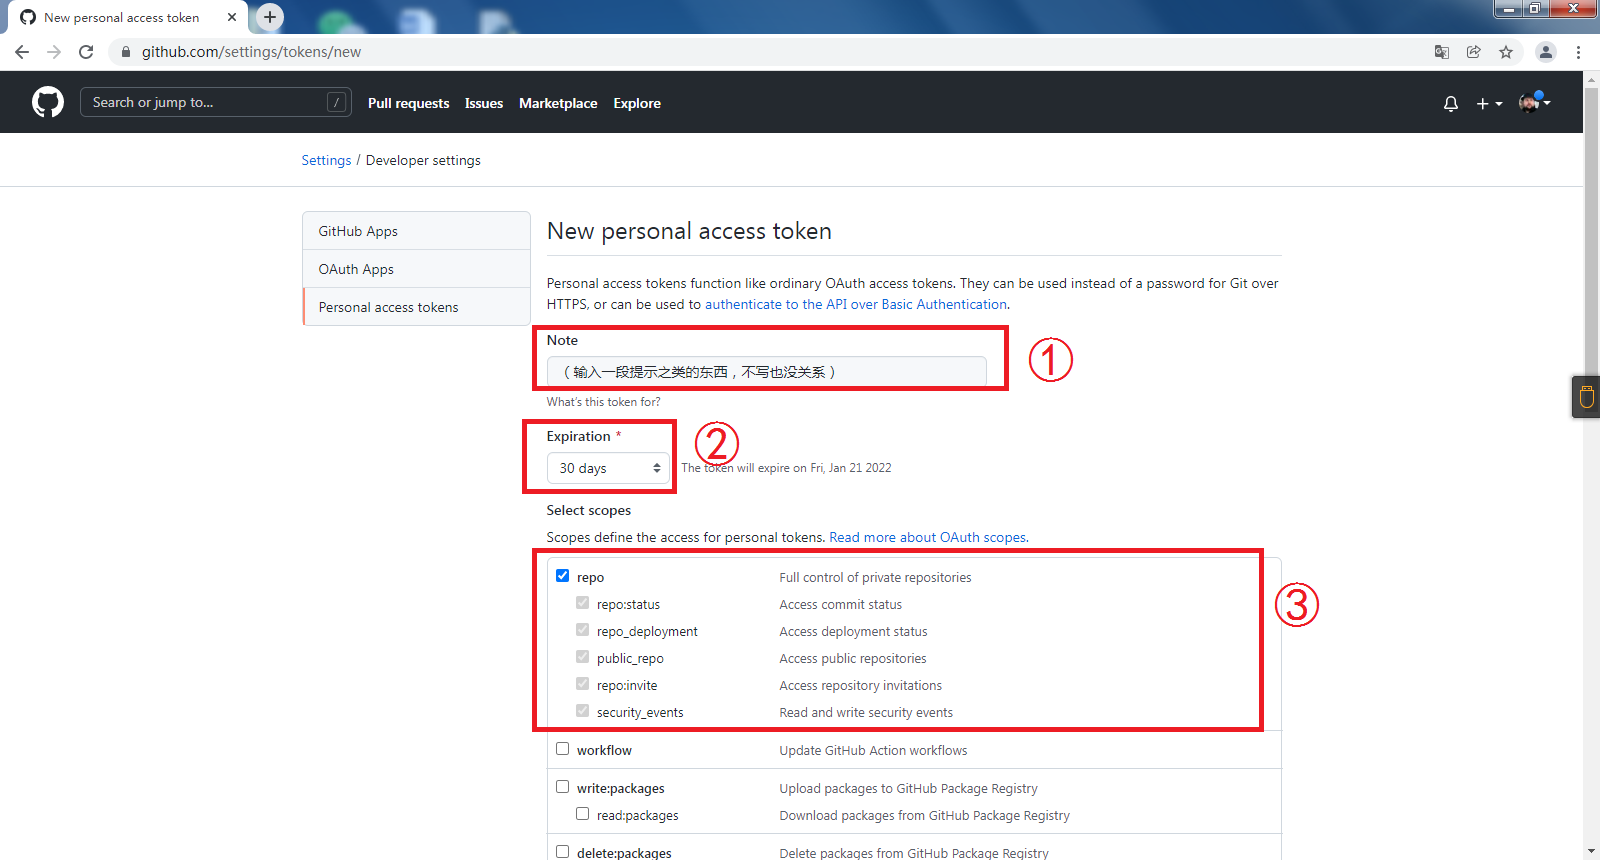This screenshot has width=1600, height=860.
Task: Click the Search or jump to field
Action: tap(215, 102)
